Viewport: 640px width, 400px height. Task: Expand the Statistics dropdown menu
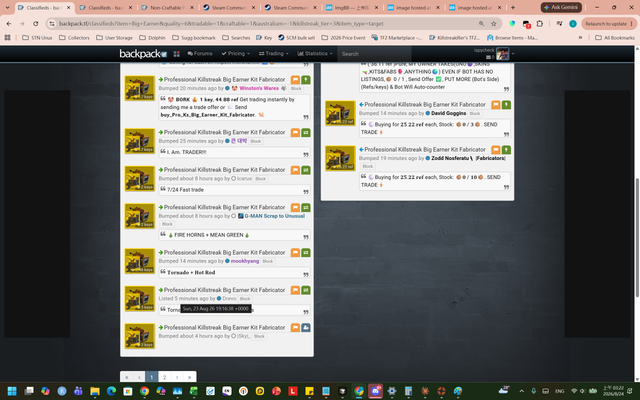pos(315,53)
